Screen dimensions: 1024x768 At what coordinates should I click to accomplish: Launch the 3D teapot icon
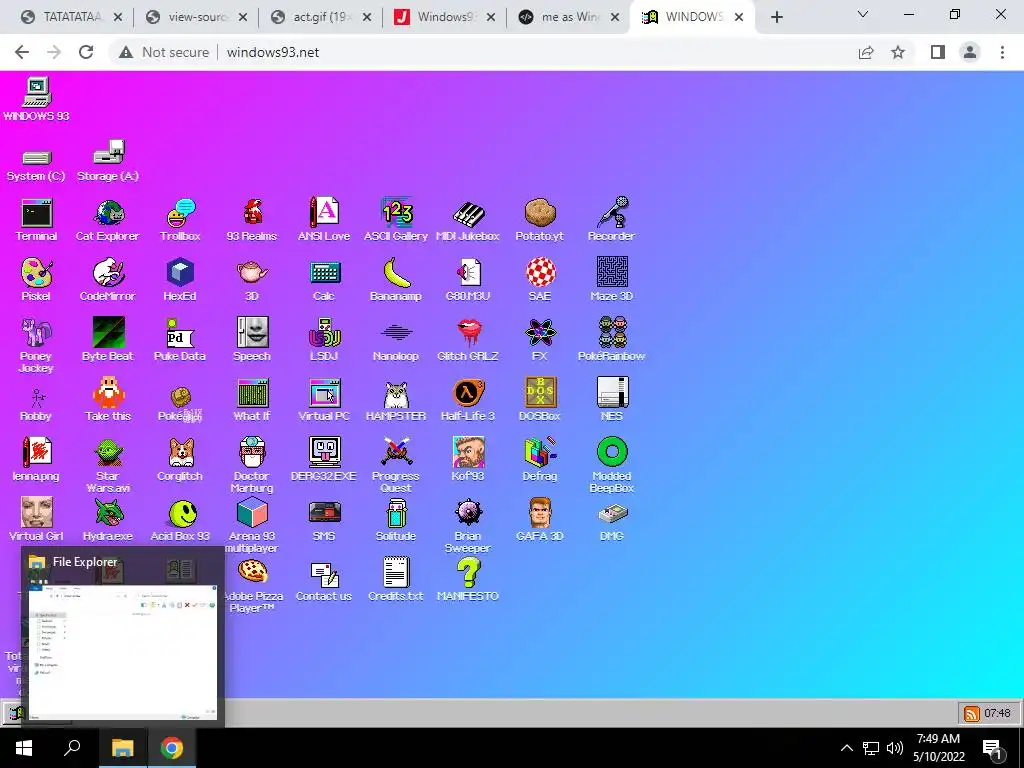coord(252,280)
